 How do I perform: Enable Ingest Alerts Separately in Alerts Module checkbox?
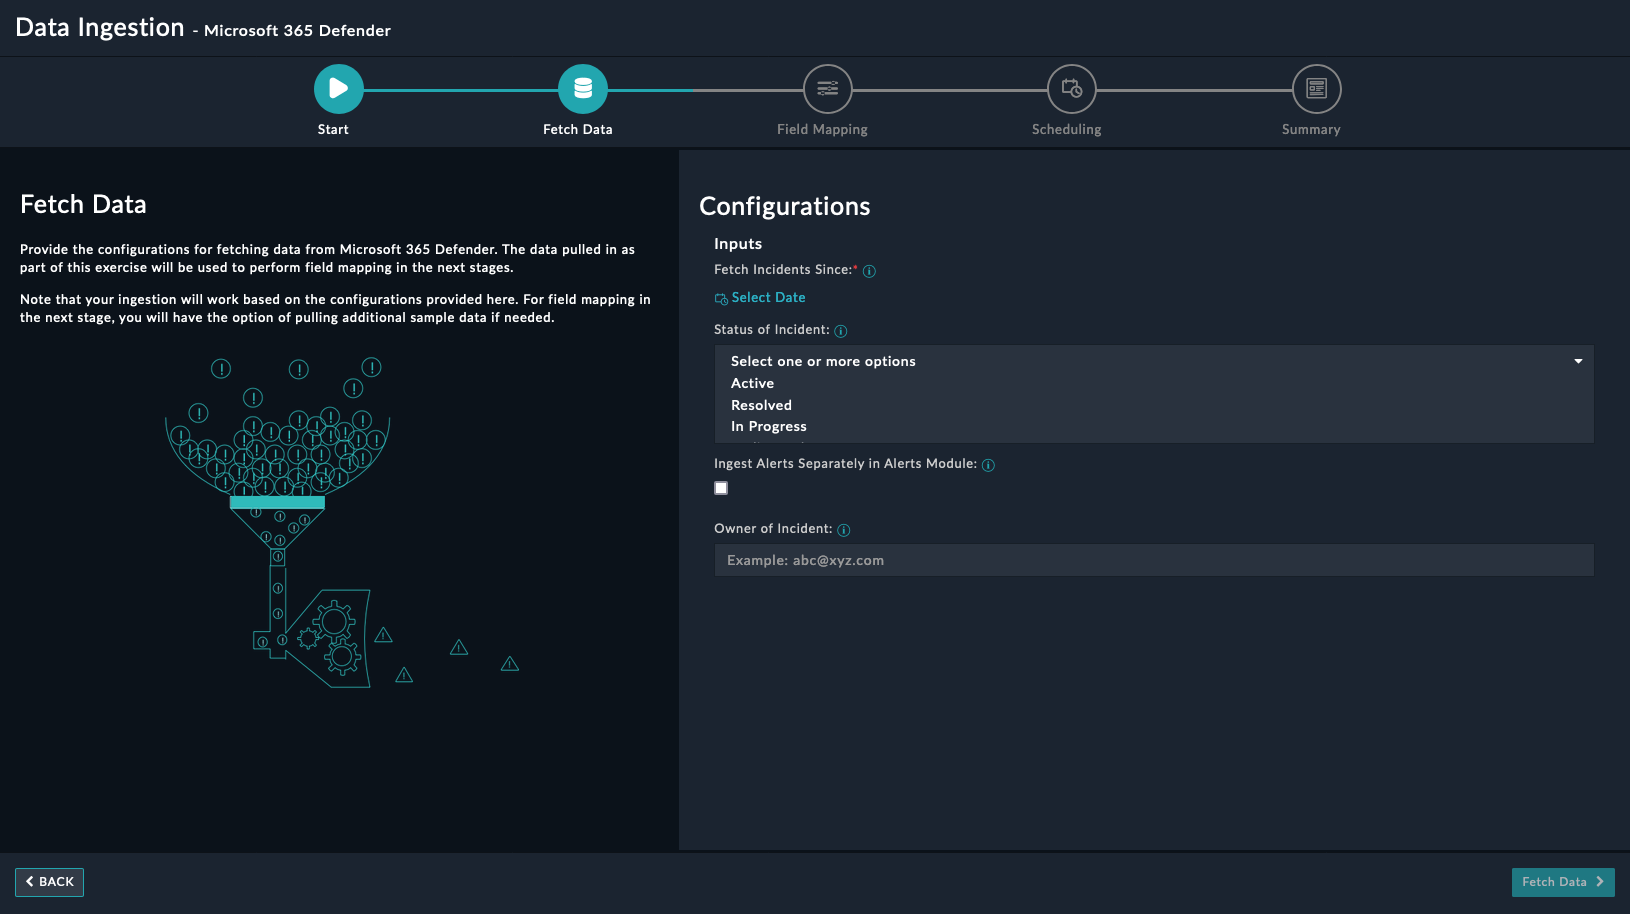(x=721, y=488)
